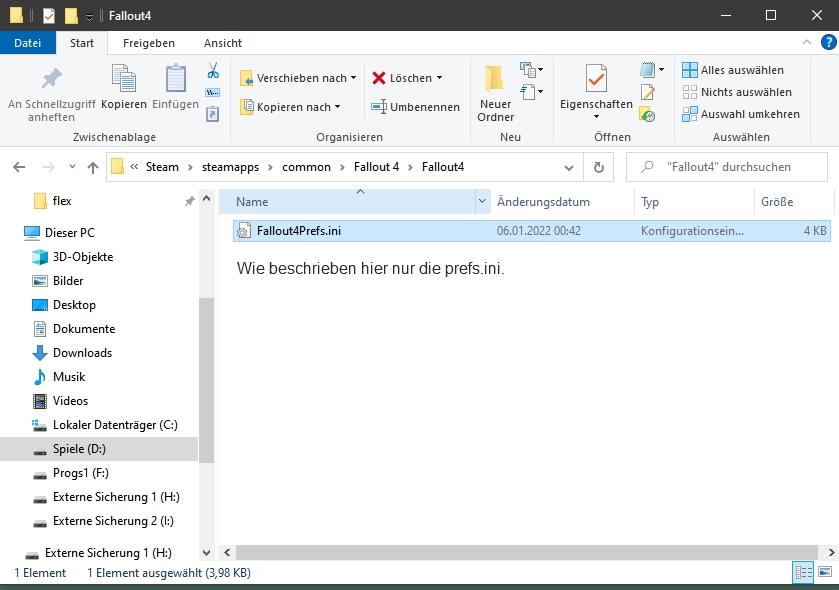Select all with Alles auswählen
The height and width of the screenshot is (590, 839).
(733, 70)
